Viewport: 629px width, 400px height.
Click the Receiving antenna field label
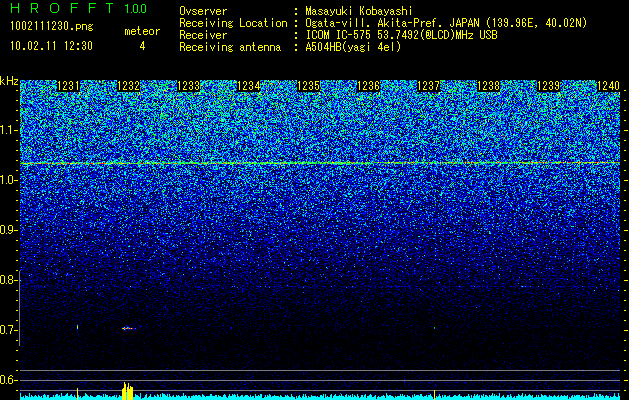pyautogui.click(x=230, y=47)
